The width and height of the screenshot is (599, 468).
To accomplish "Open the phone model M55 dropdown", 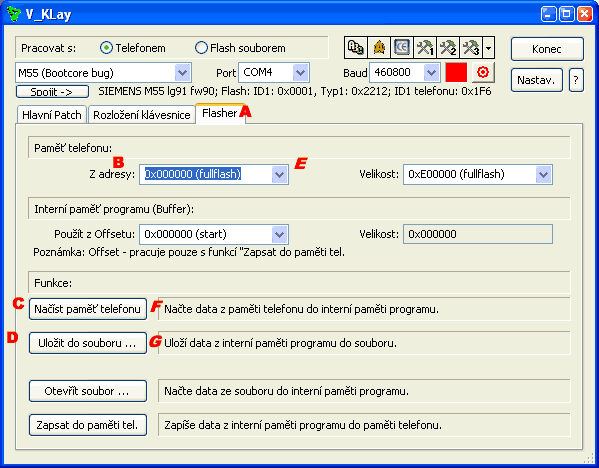I will pyautogui.click(x=103, y=73).
